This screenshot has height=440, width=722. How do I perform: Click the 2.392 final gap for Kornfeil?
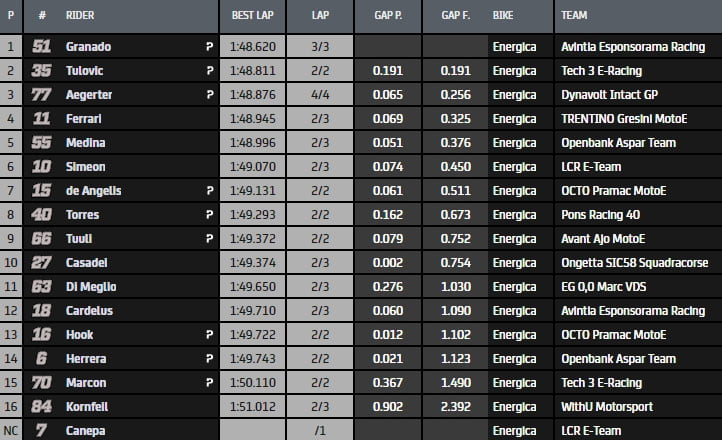point(455,407)
